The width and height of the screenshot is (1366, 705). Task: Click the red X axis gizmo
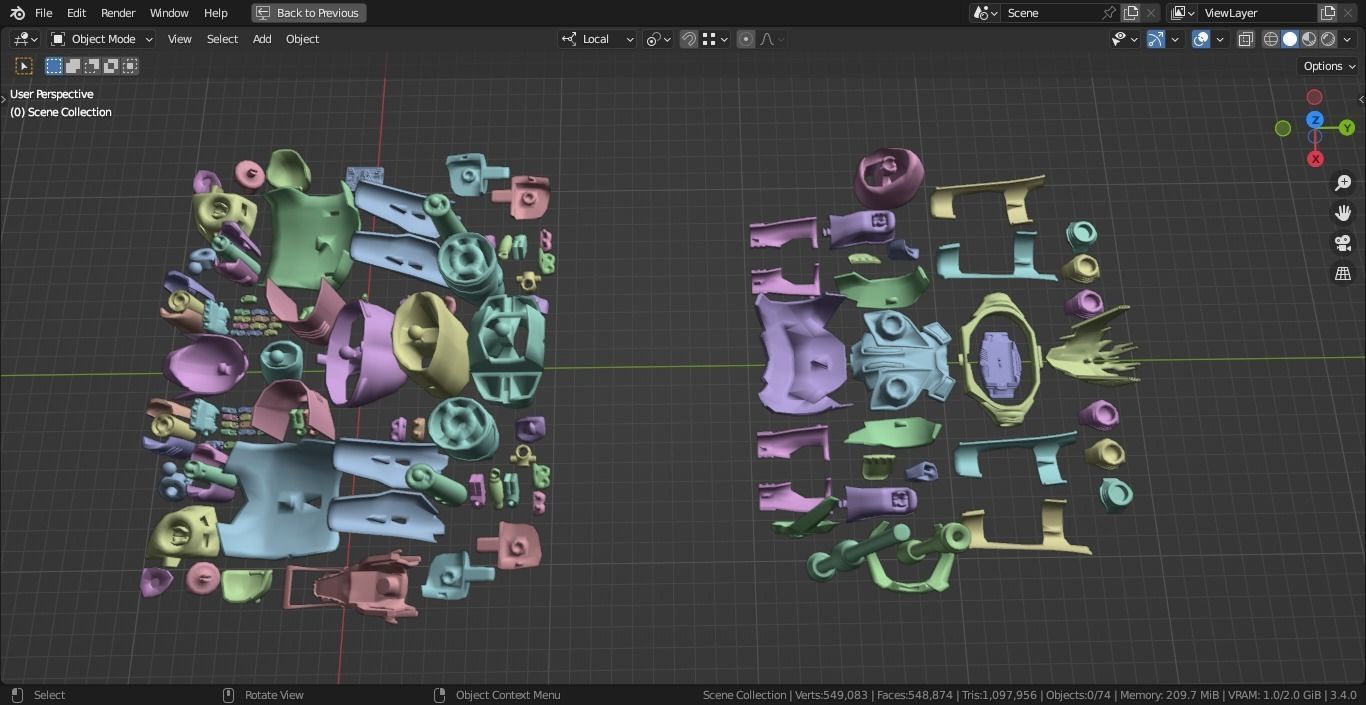point(1315,159)
